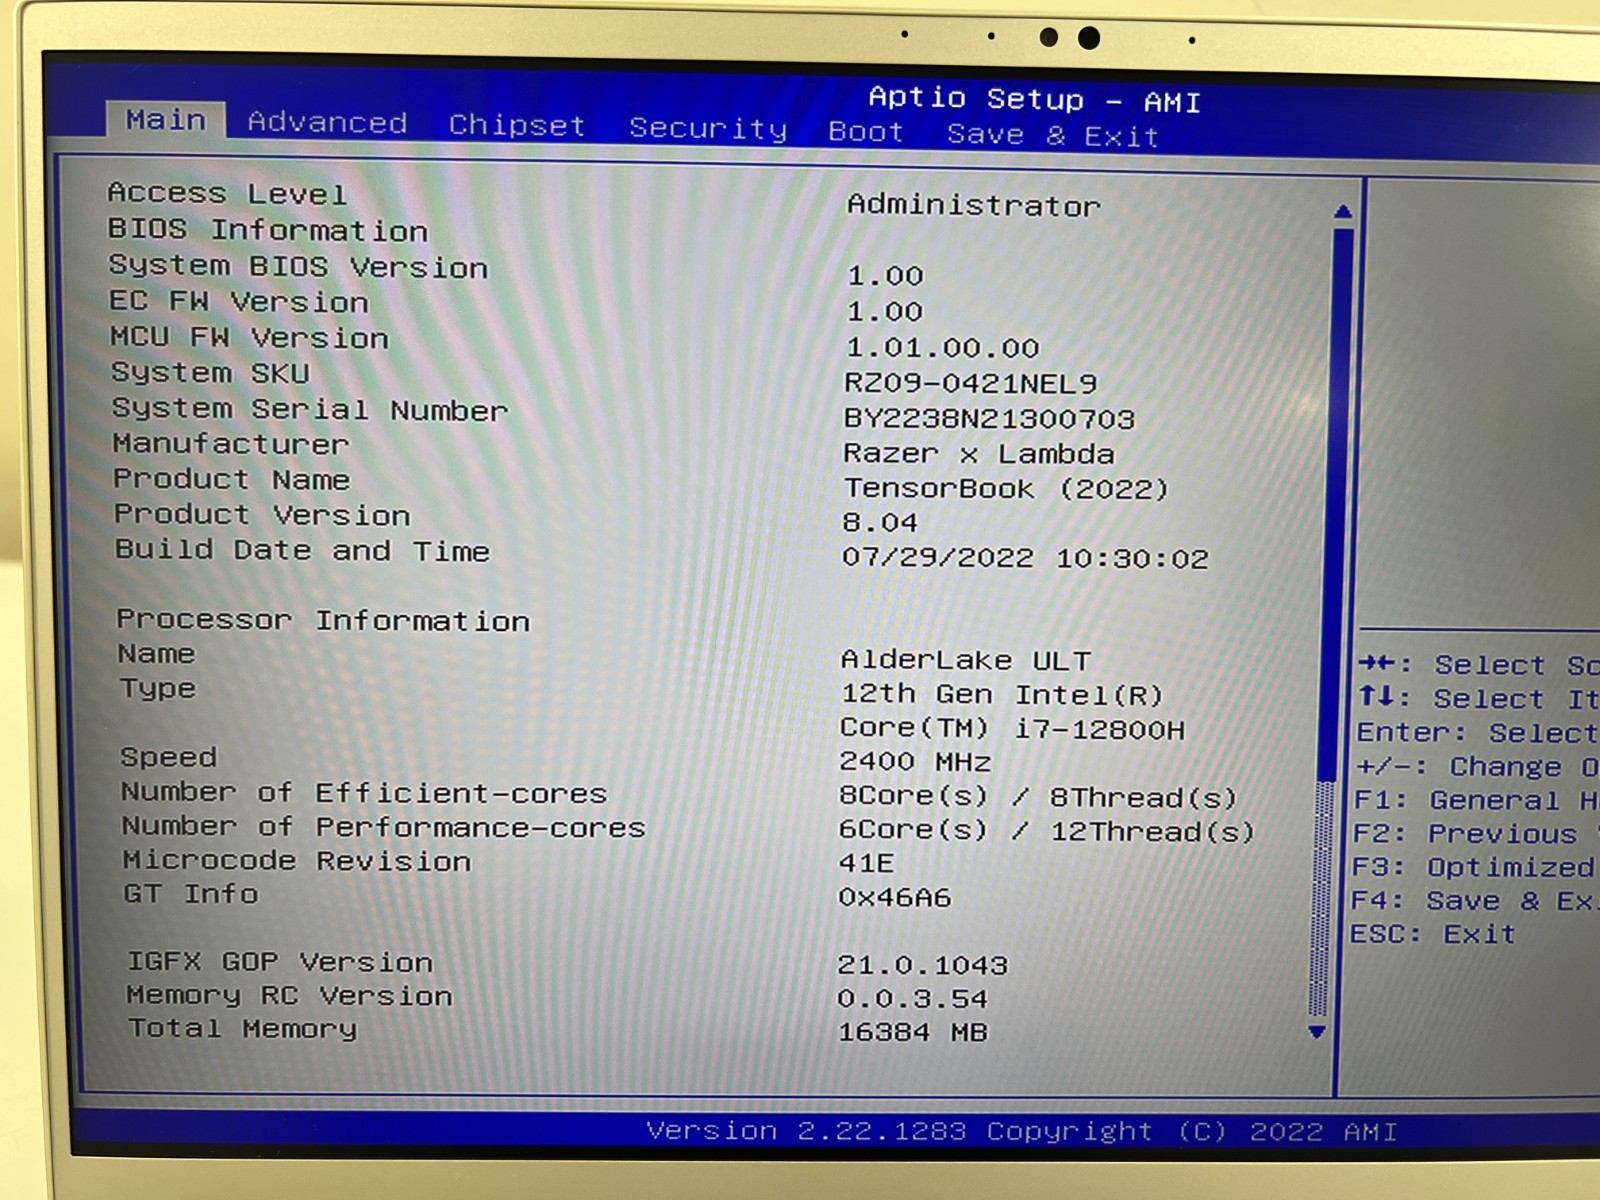Select the Processor Information heading

(x=323, y=620)
